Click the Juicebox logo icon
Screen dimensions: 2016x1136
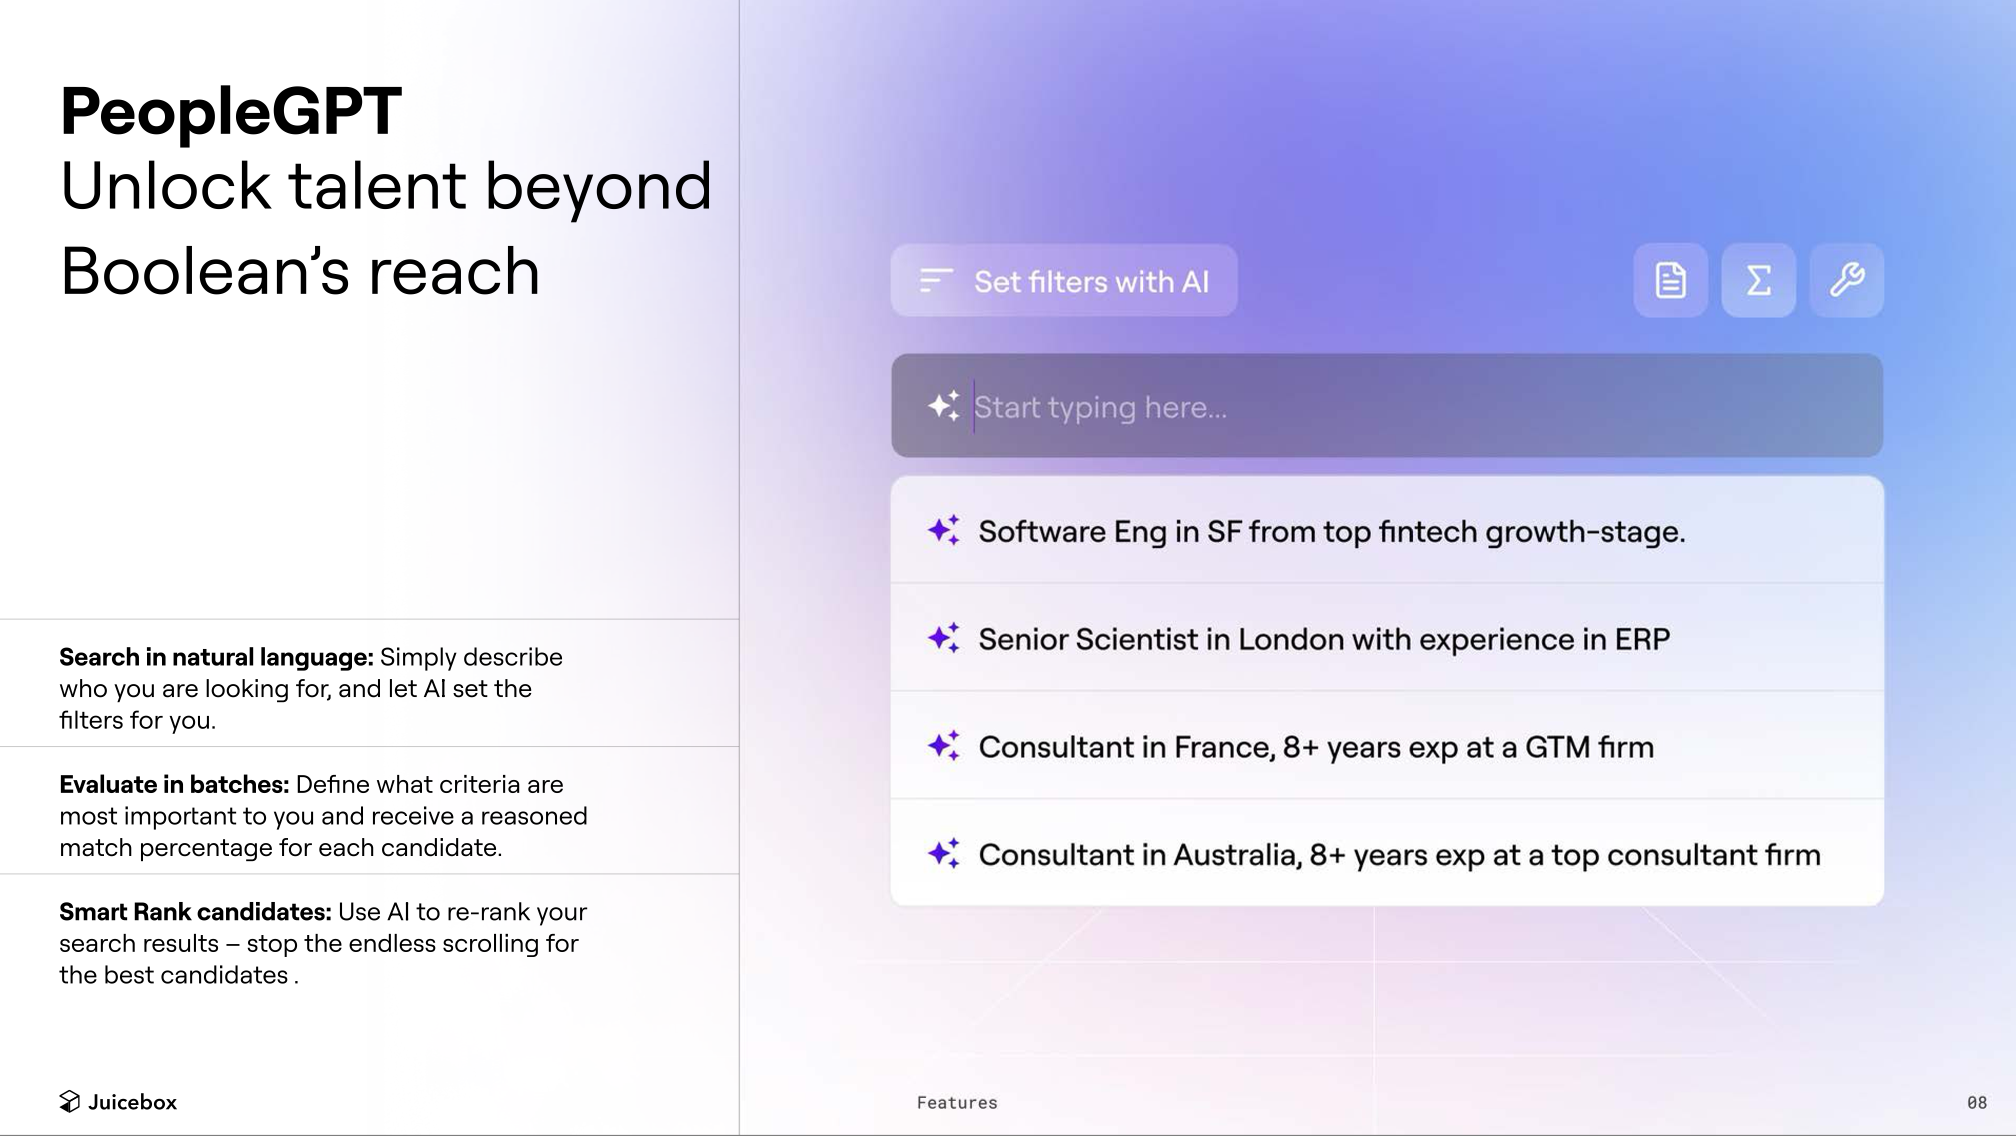69,1101
